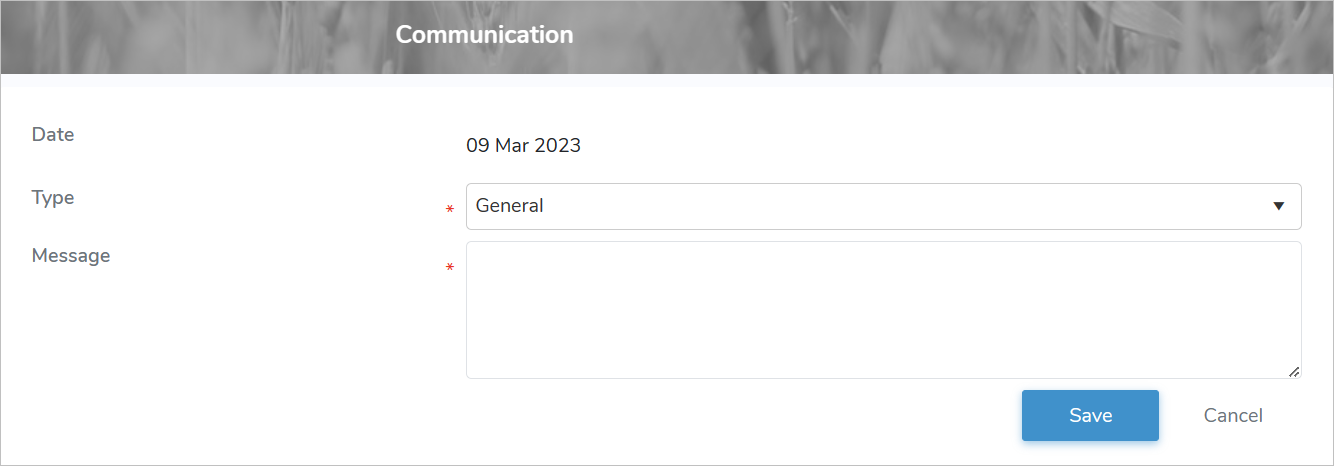Viewport: 1334px width, 466px height.
Task: Grab the Message box resize handle
Action: click(x=1294, y=371)
